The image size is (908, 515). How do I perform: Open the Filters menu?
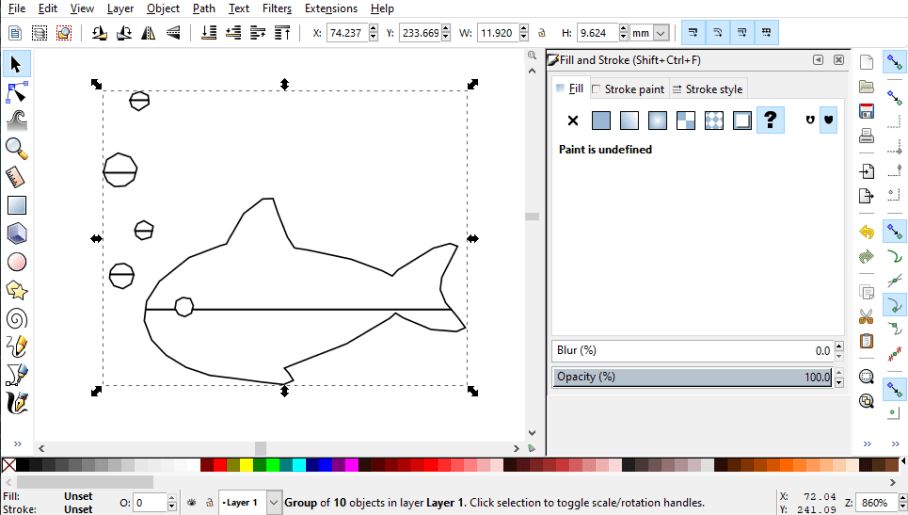pos(277,8)
